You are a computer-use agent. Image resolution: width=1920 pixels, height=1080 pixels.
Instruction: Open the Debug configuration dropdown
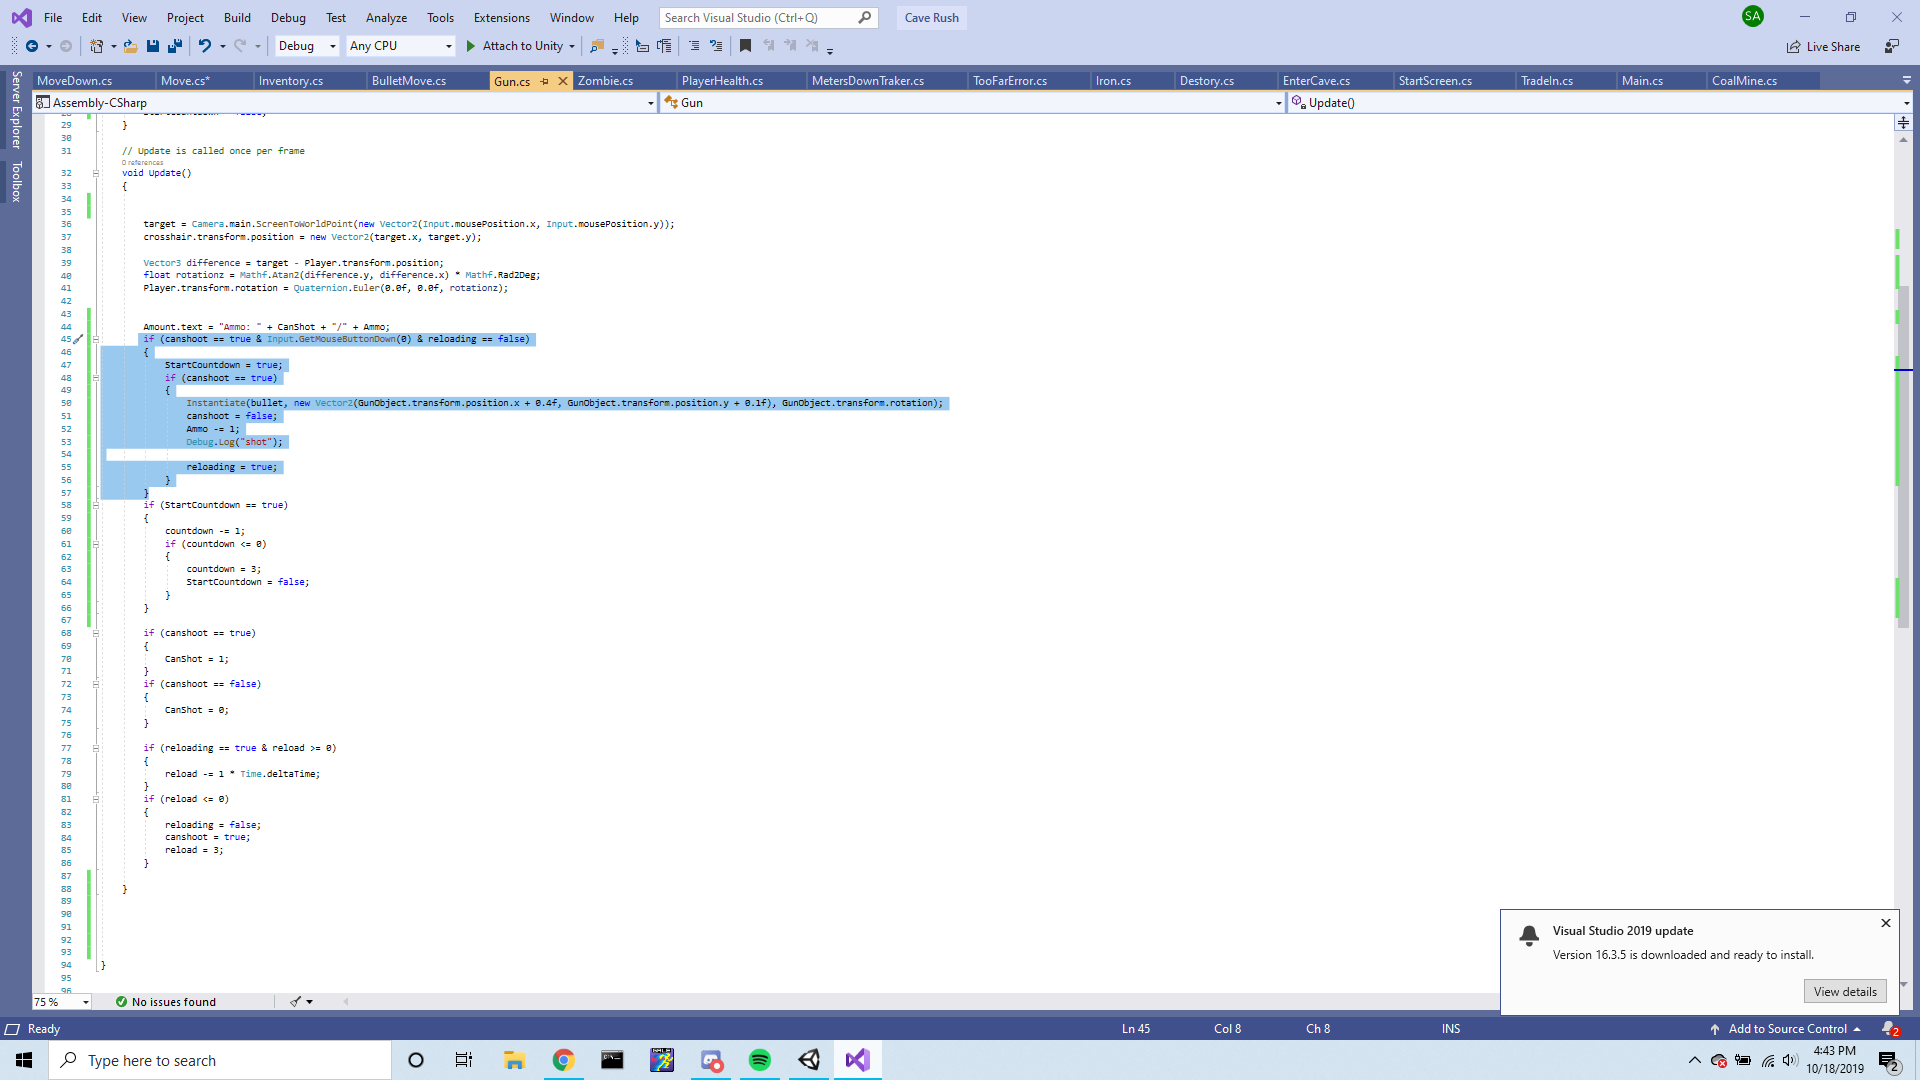[x=307, y=46]
